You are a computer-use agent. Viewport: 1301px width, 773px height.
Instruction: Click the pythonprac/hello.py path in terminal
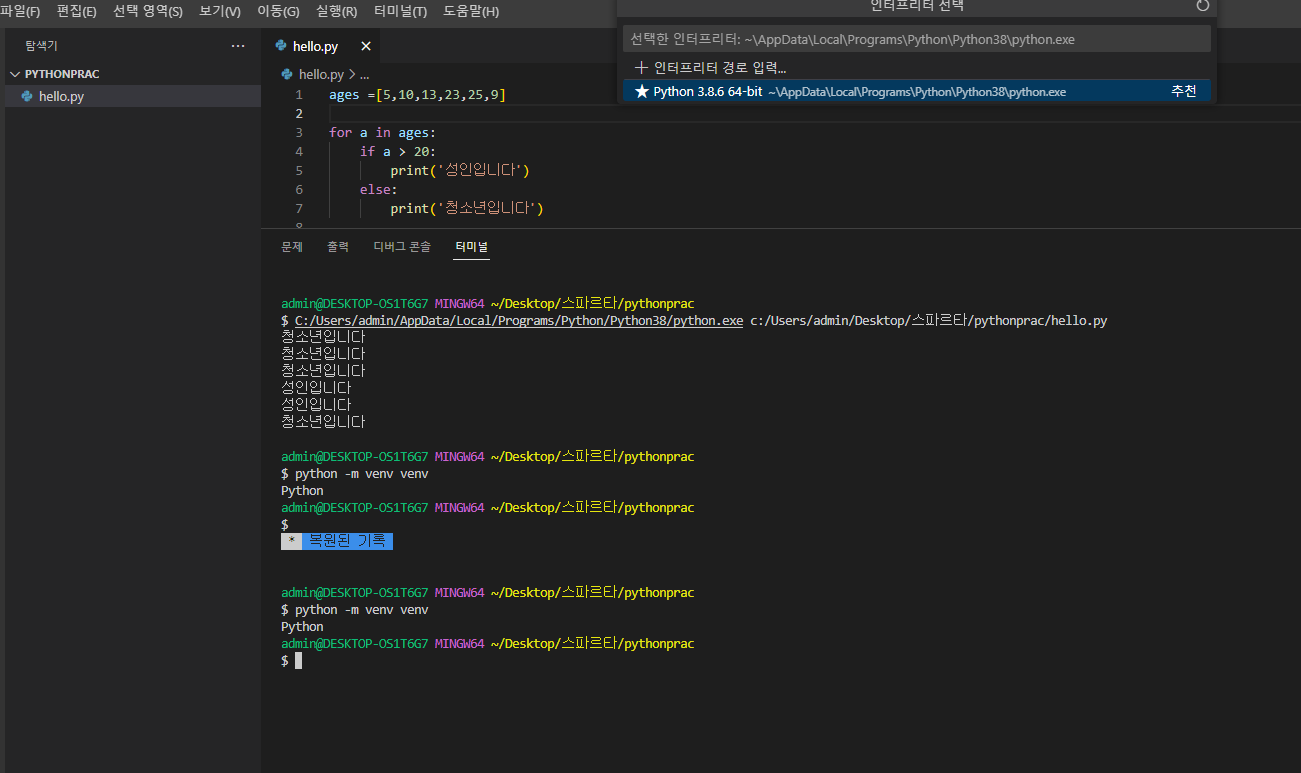pyautogui.click(x=929, y=321)
